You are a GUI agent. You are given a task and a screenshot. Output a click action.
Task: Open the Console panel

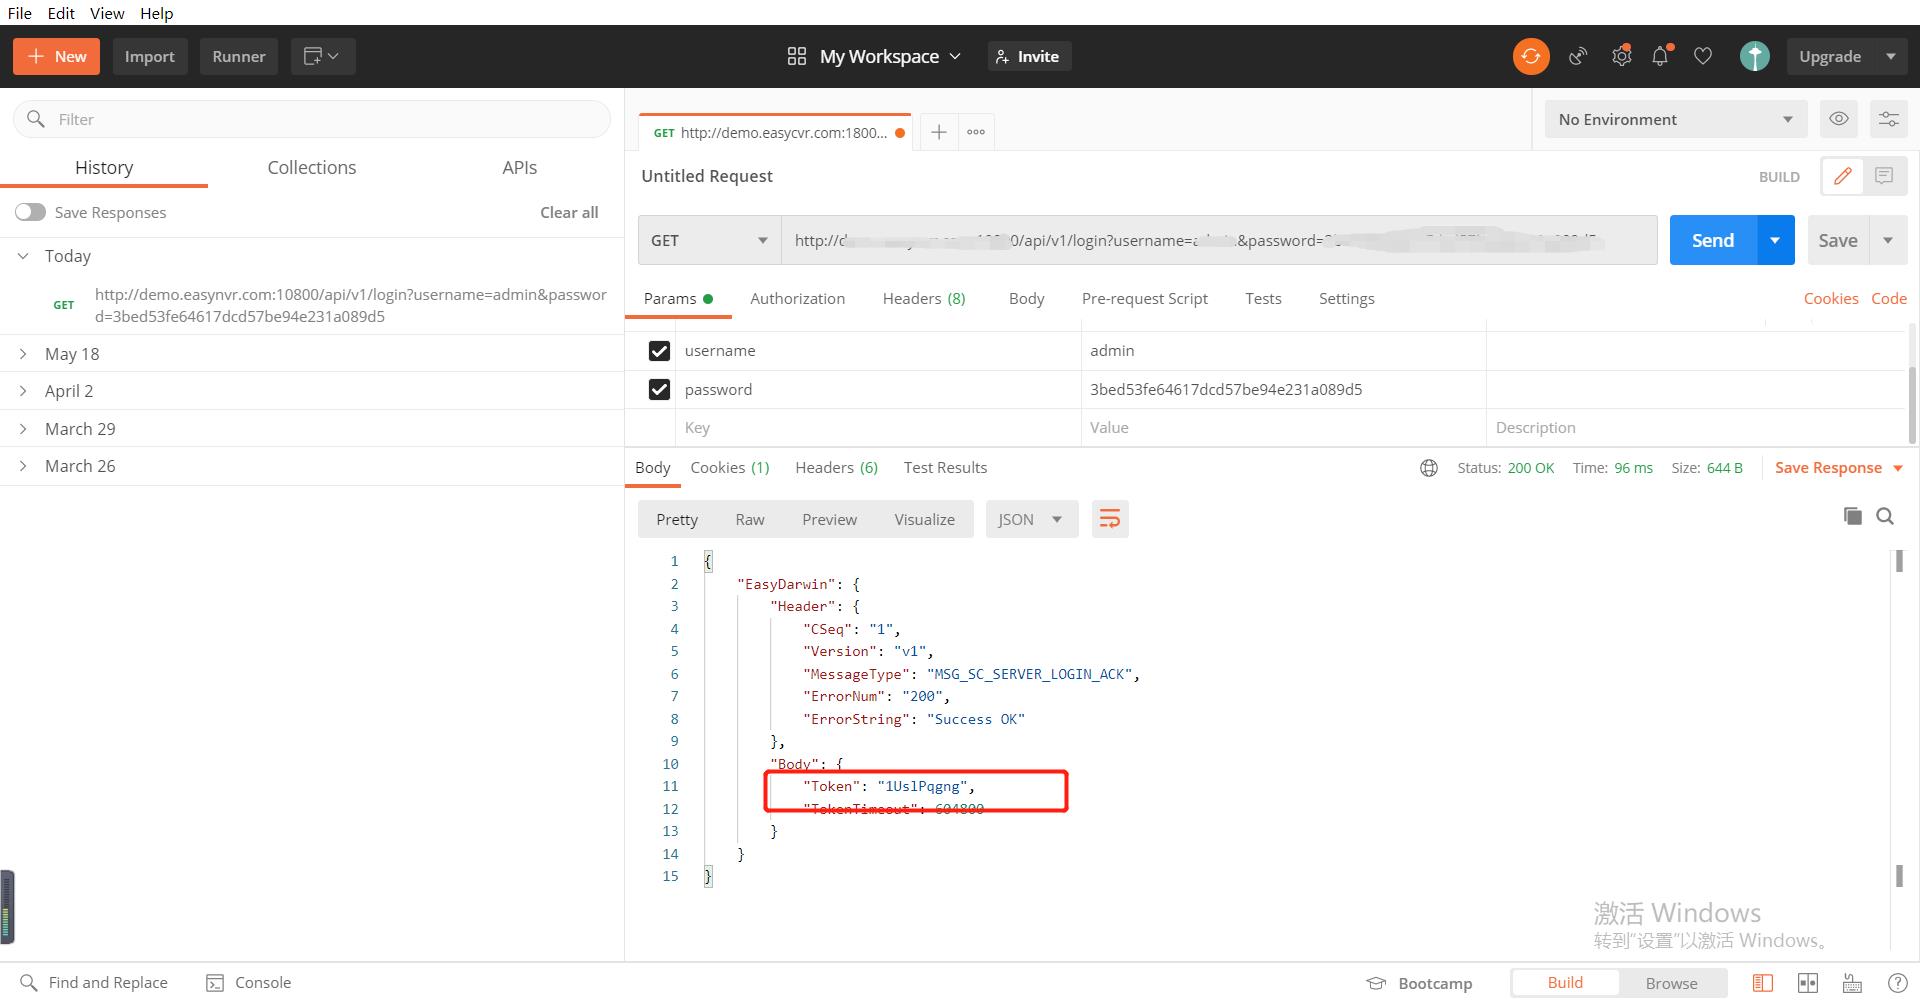click(248, 983)
